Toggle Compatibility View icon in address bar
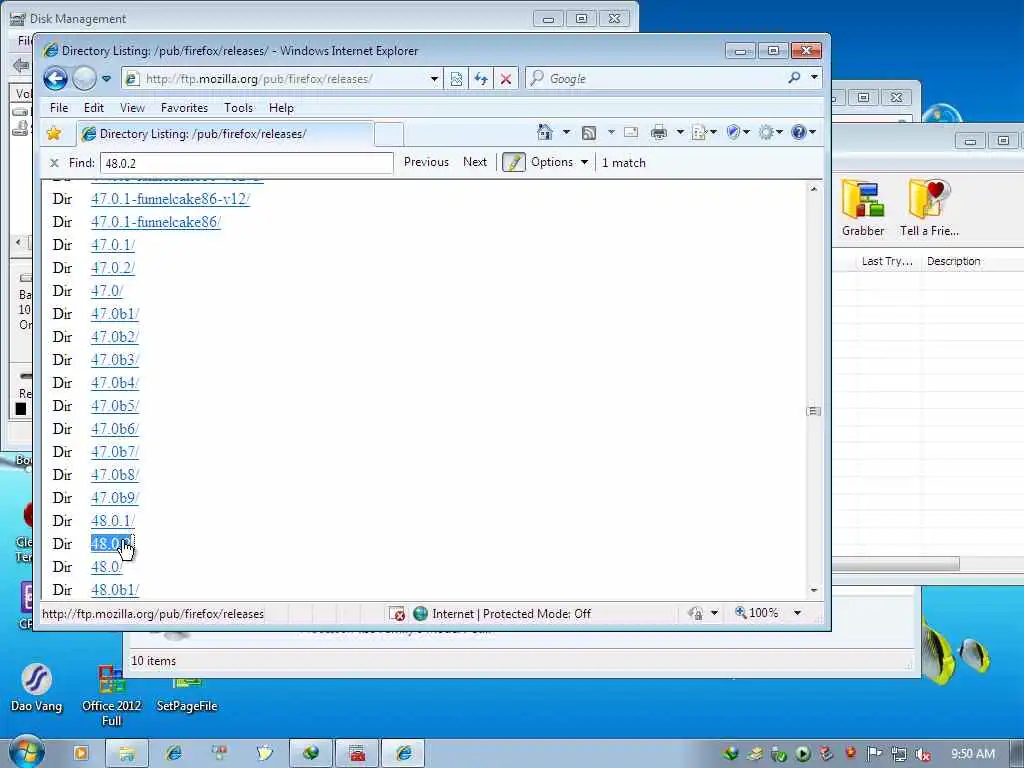Screen dimensions: 1024x768 (x=456, y=79)
